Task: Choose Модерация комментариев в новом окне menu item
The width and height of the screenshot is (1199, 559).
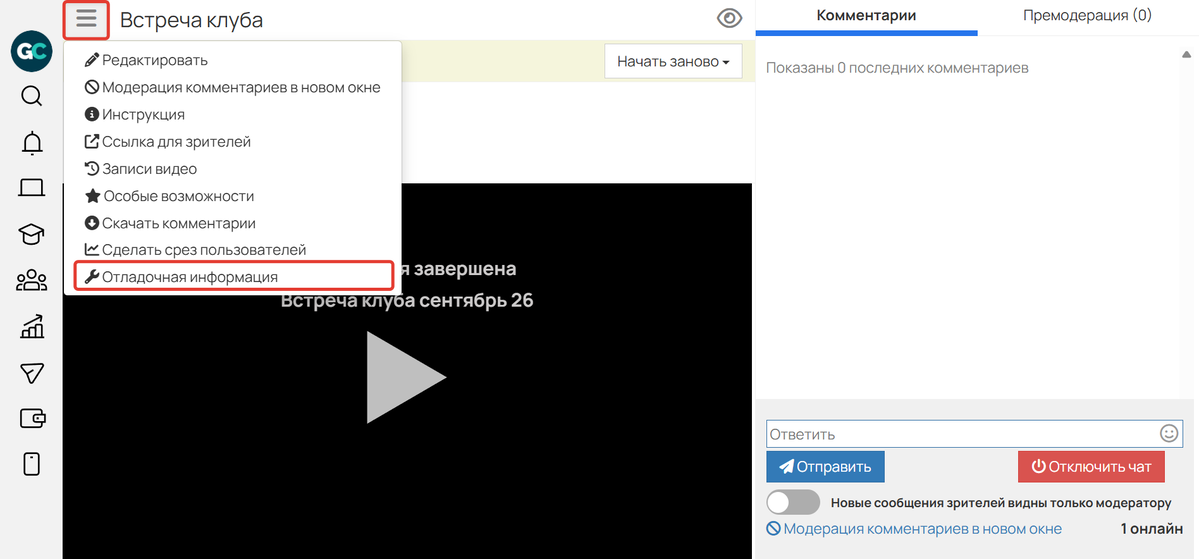Action: coord(232,87)
